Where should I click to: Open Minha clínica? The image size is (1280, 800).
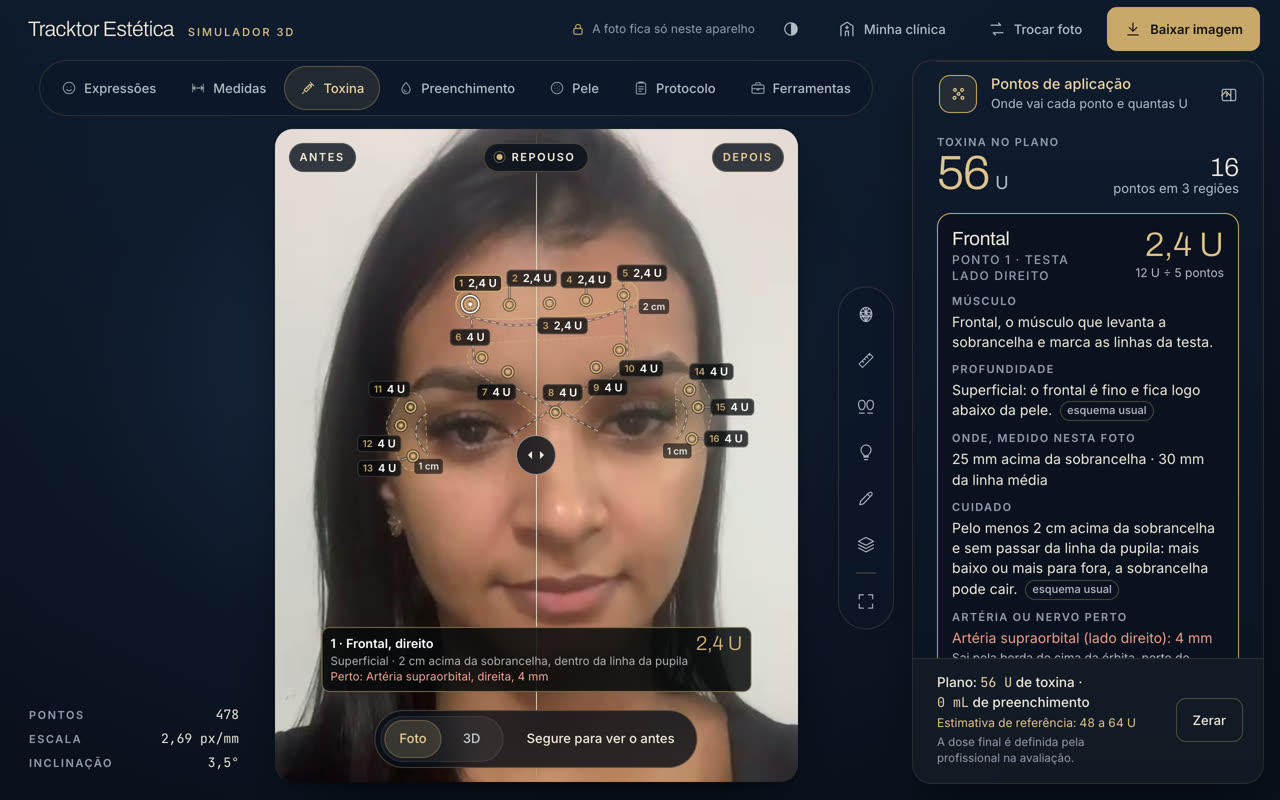tap(892, 29)
